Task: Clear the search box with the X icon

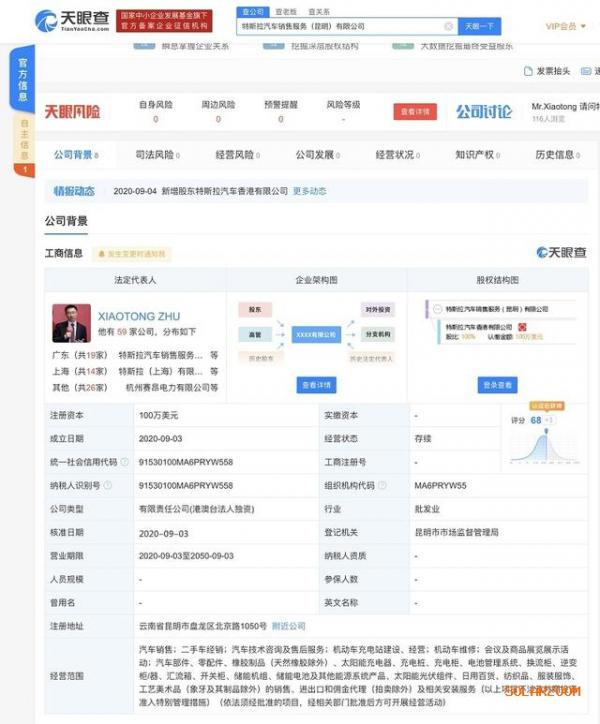Action: point(448,26)
